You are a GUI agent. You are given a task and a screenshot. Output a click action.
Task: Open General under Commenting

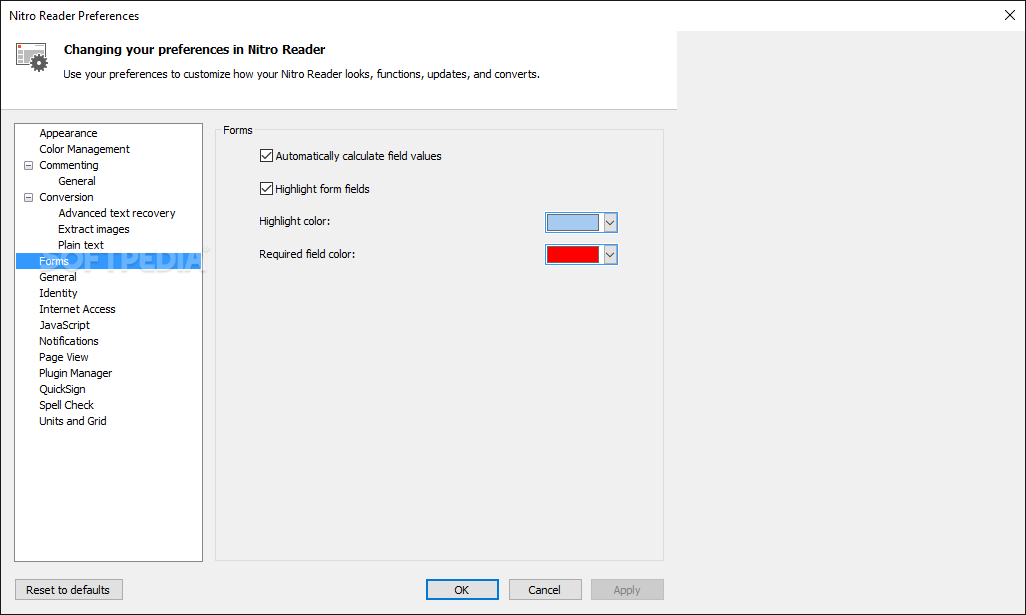(x=77, y=181)
